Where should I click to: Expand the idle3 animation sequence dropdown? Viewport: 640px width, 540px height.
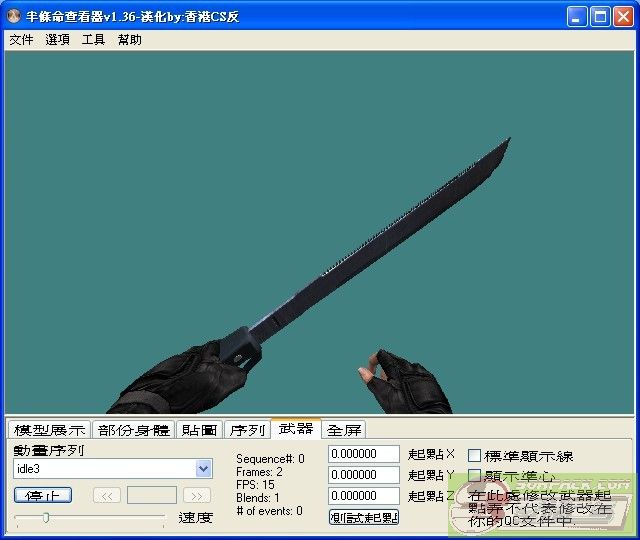tap(203, 469)
